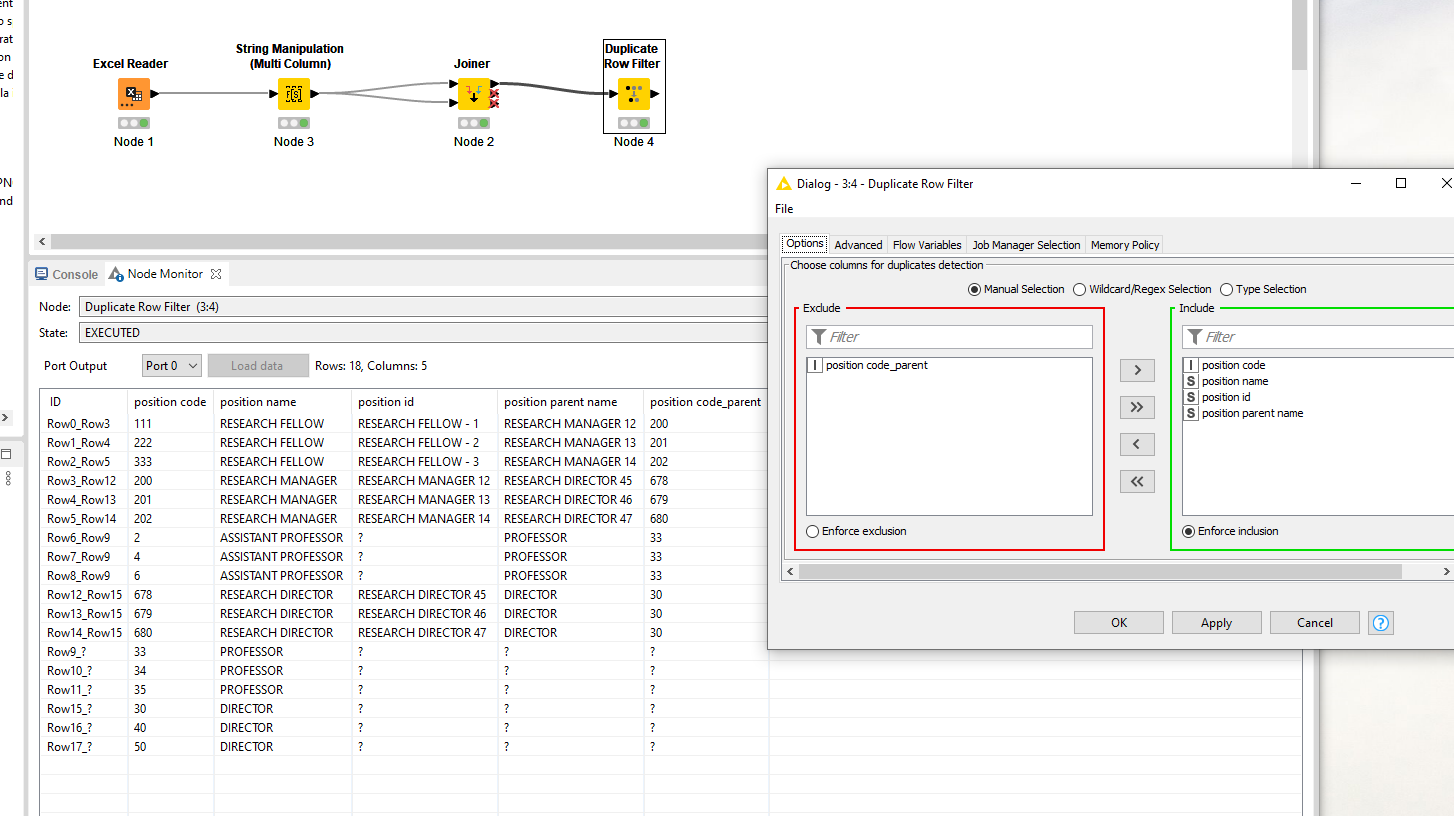Select the Excel Reader node icon
The height and width of the screenshot is (816, 1454).
[134, 94]
